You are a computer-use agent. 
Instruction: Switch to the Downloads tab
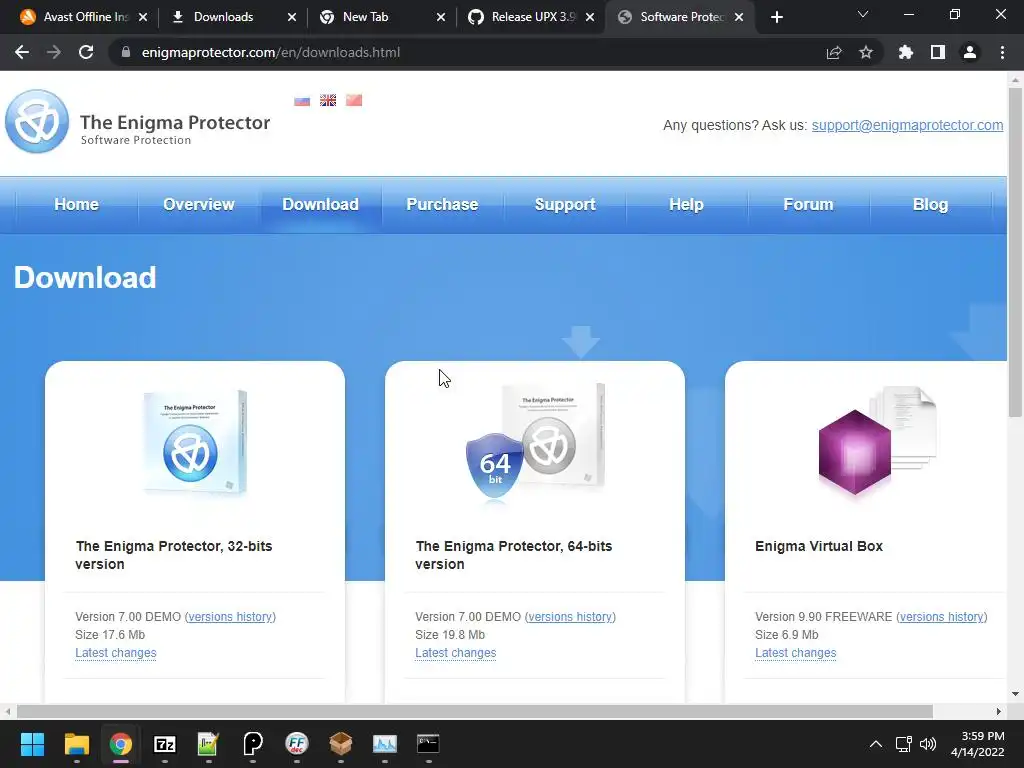[223, 17]
